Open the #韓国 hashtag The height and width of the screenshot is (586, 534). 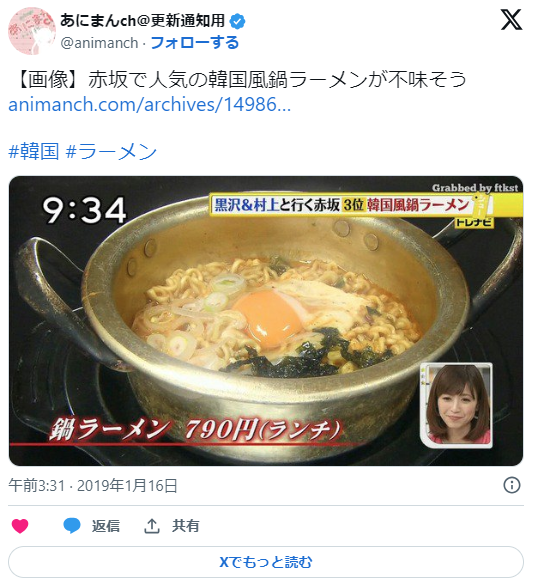[34, 151]
